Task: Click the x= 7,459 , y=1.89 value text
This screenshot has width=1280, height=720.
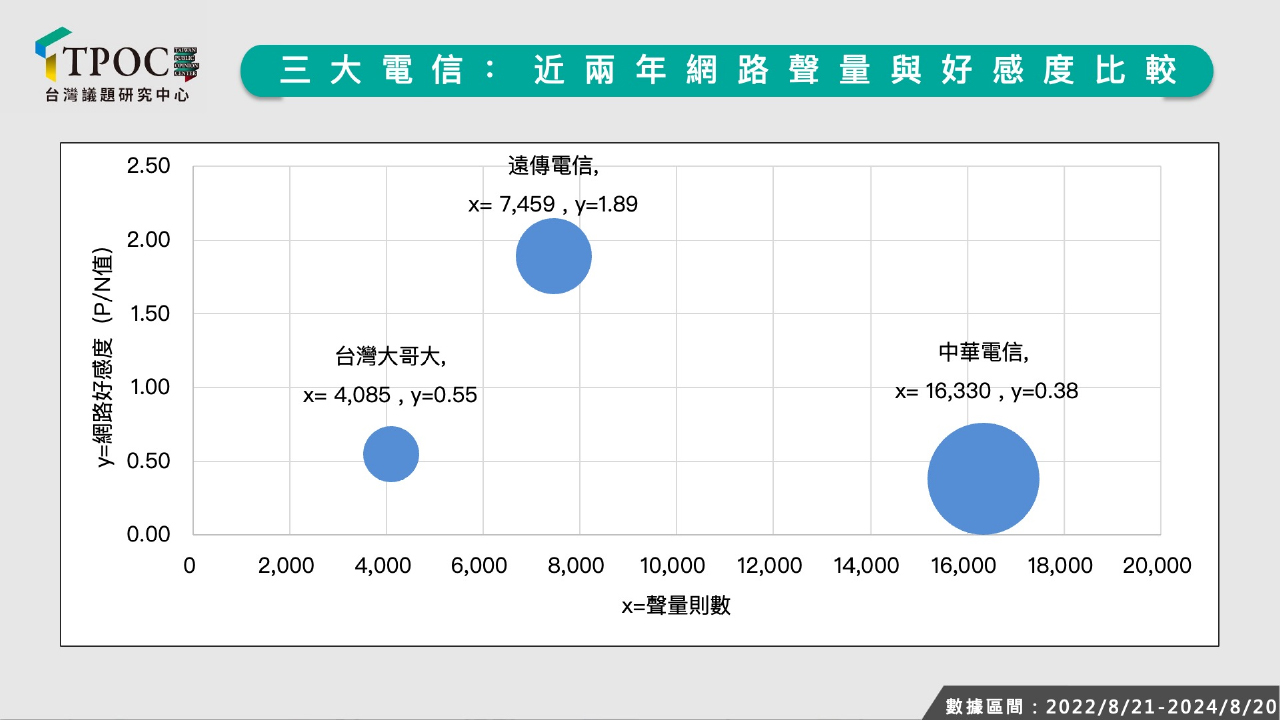Action: click(553, 205)
